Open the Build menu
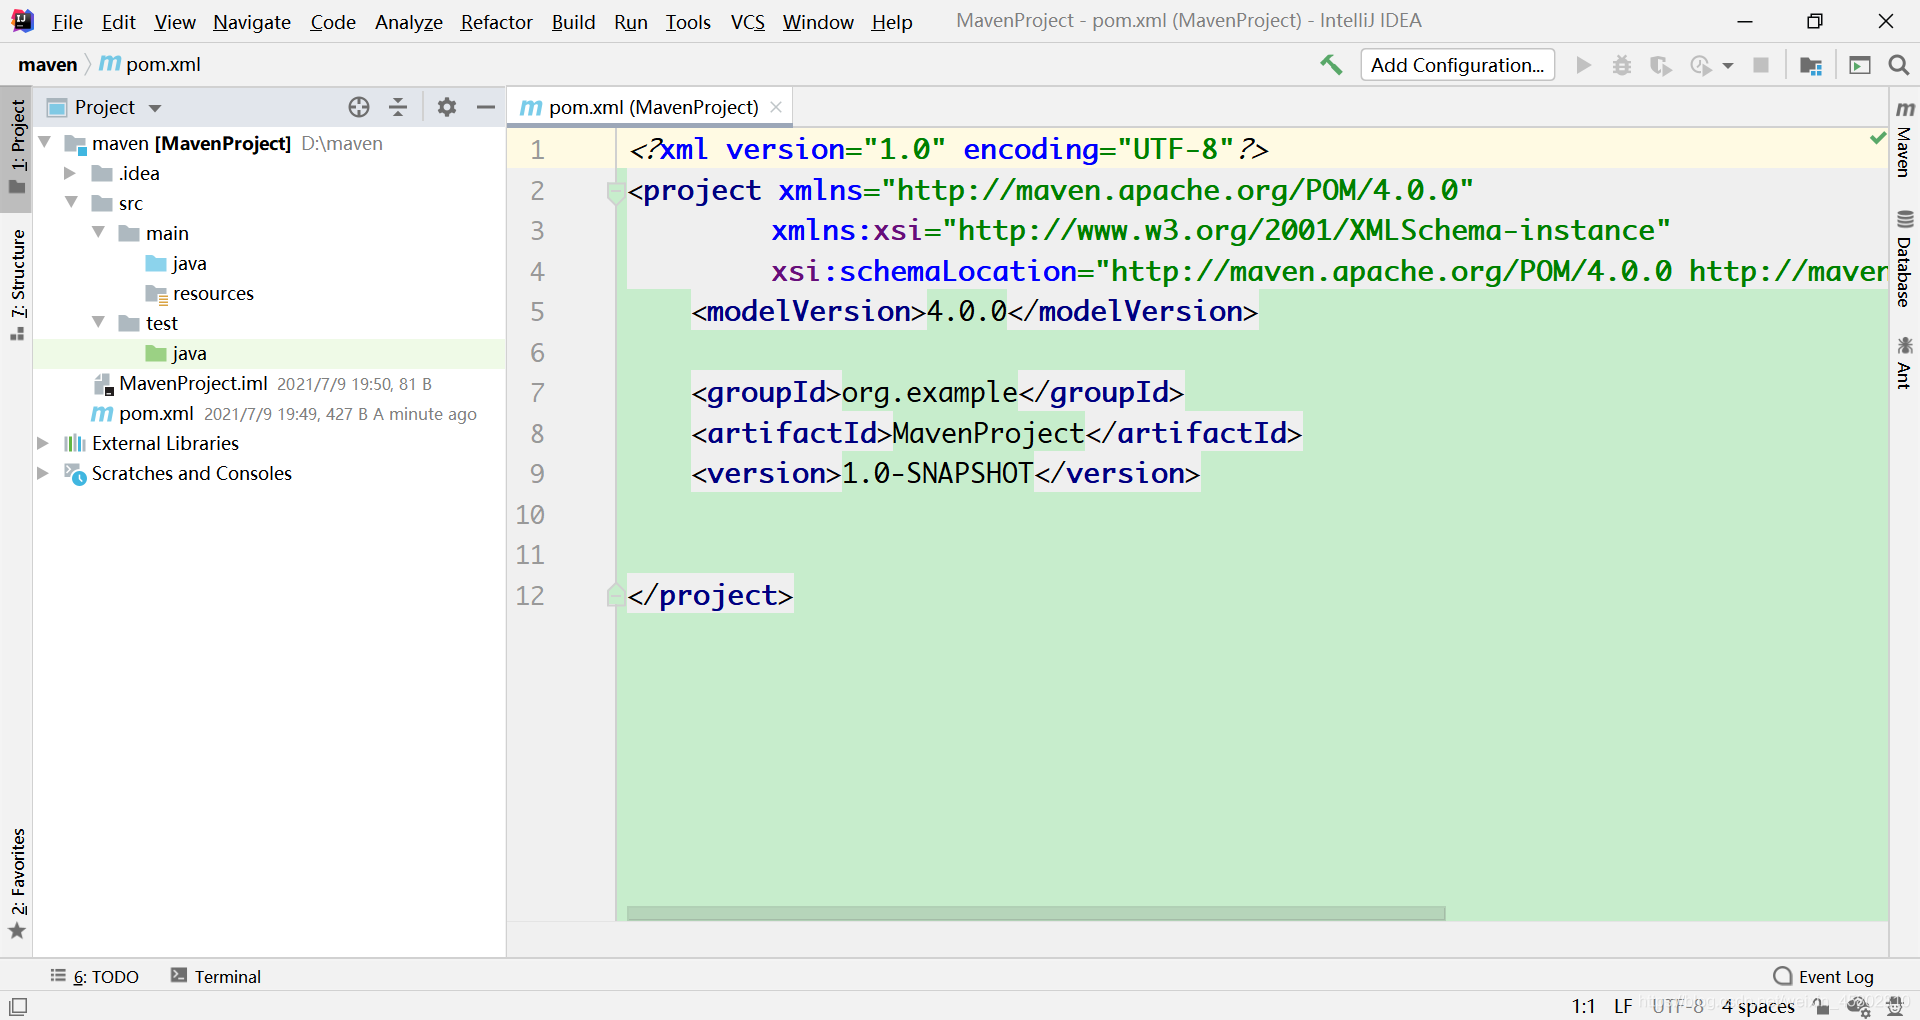This screenshot has width=1920, height=1020. [x=573, y=21]
